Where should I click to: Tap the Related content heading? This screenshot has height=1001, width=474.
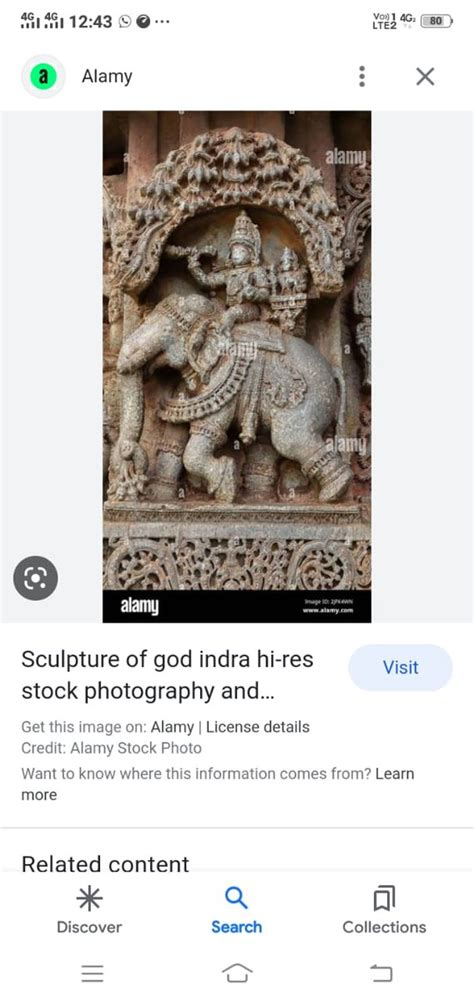[x=105, y=864]
